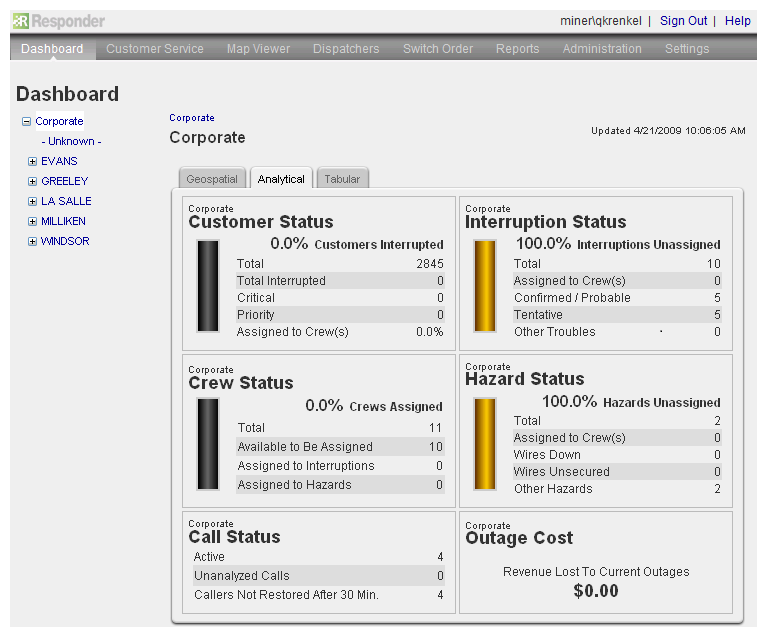This screenshot has width=767, height=637.
Task: Click the Crew Status heading
Action: tap(241, 383)
